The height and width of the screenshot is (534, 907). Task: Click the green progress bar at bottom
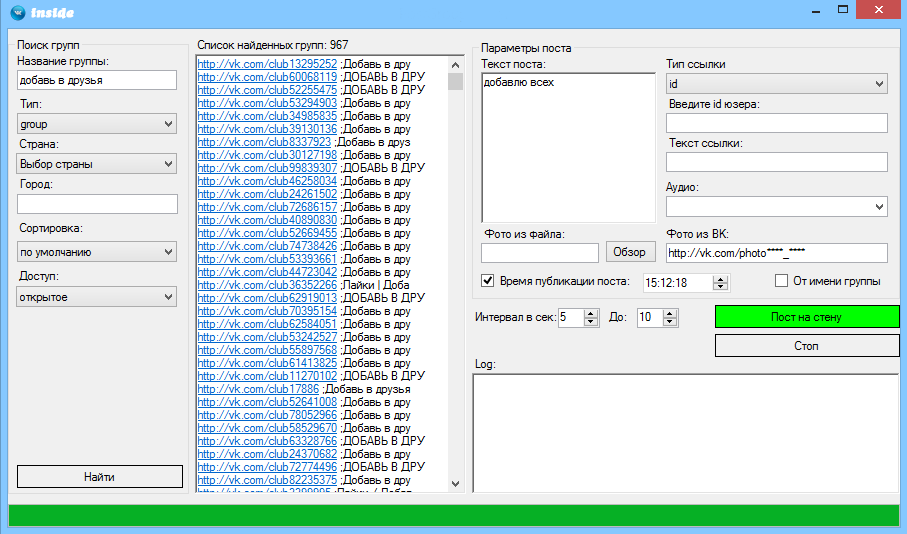click(454, 515)
